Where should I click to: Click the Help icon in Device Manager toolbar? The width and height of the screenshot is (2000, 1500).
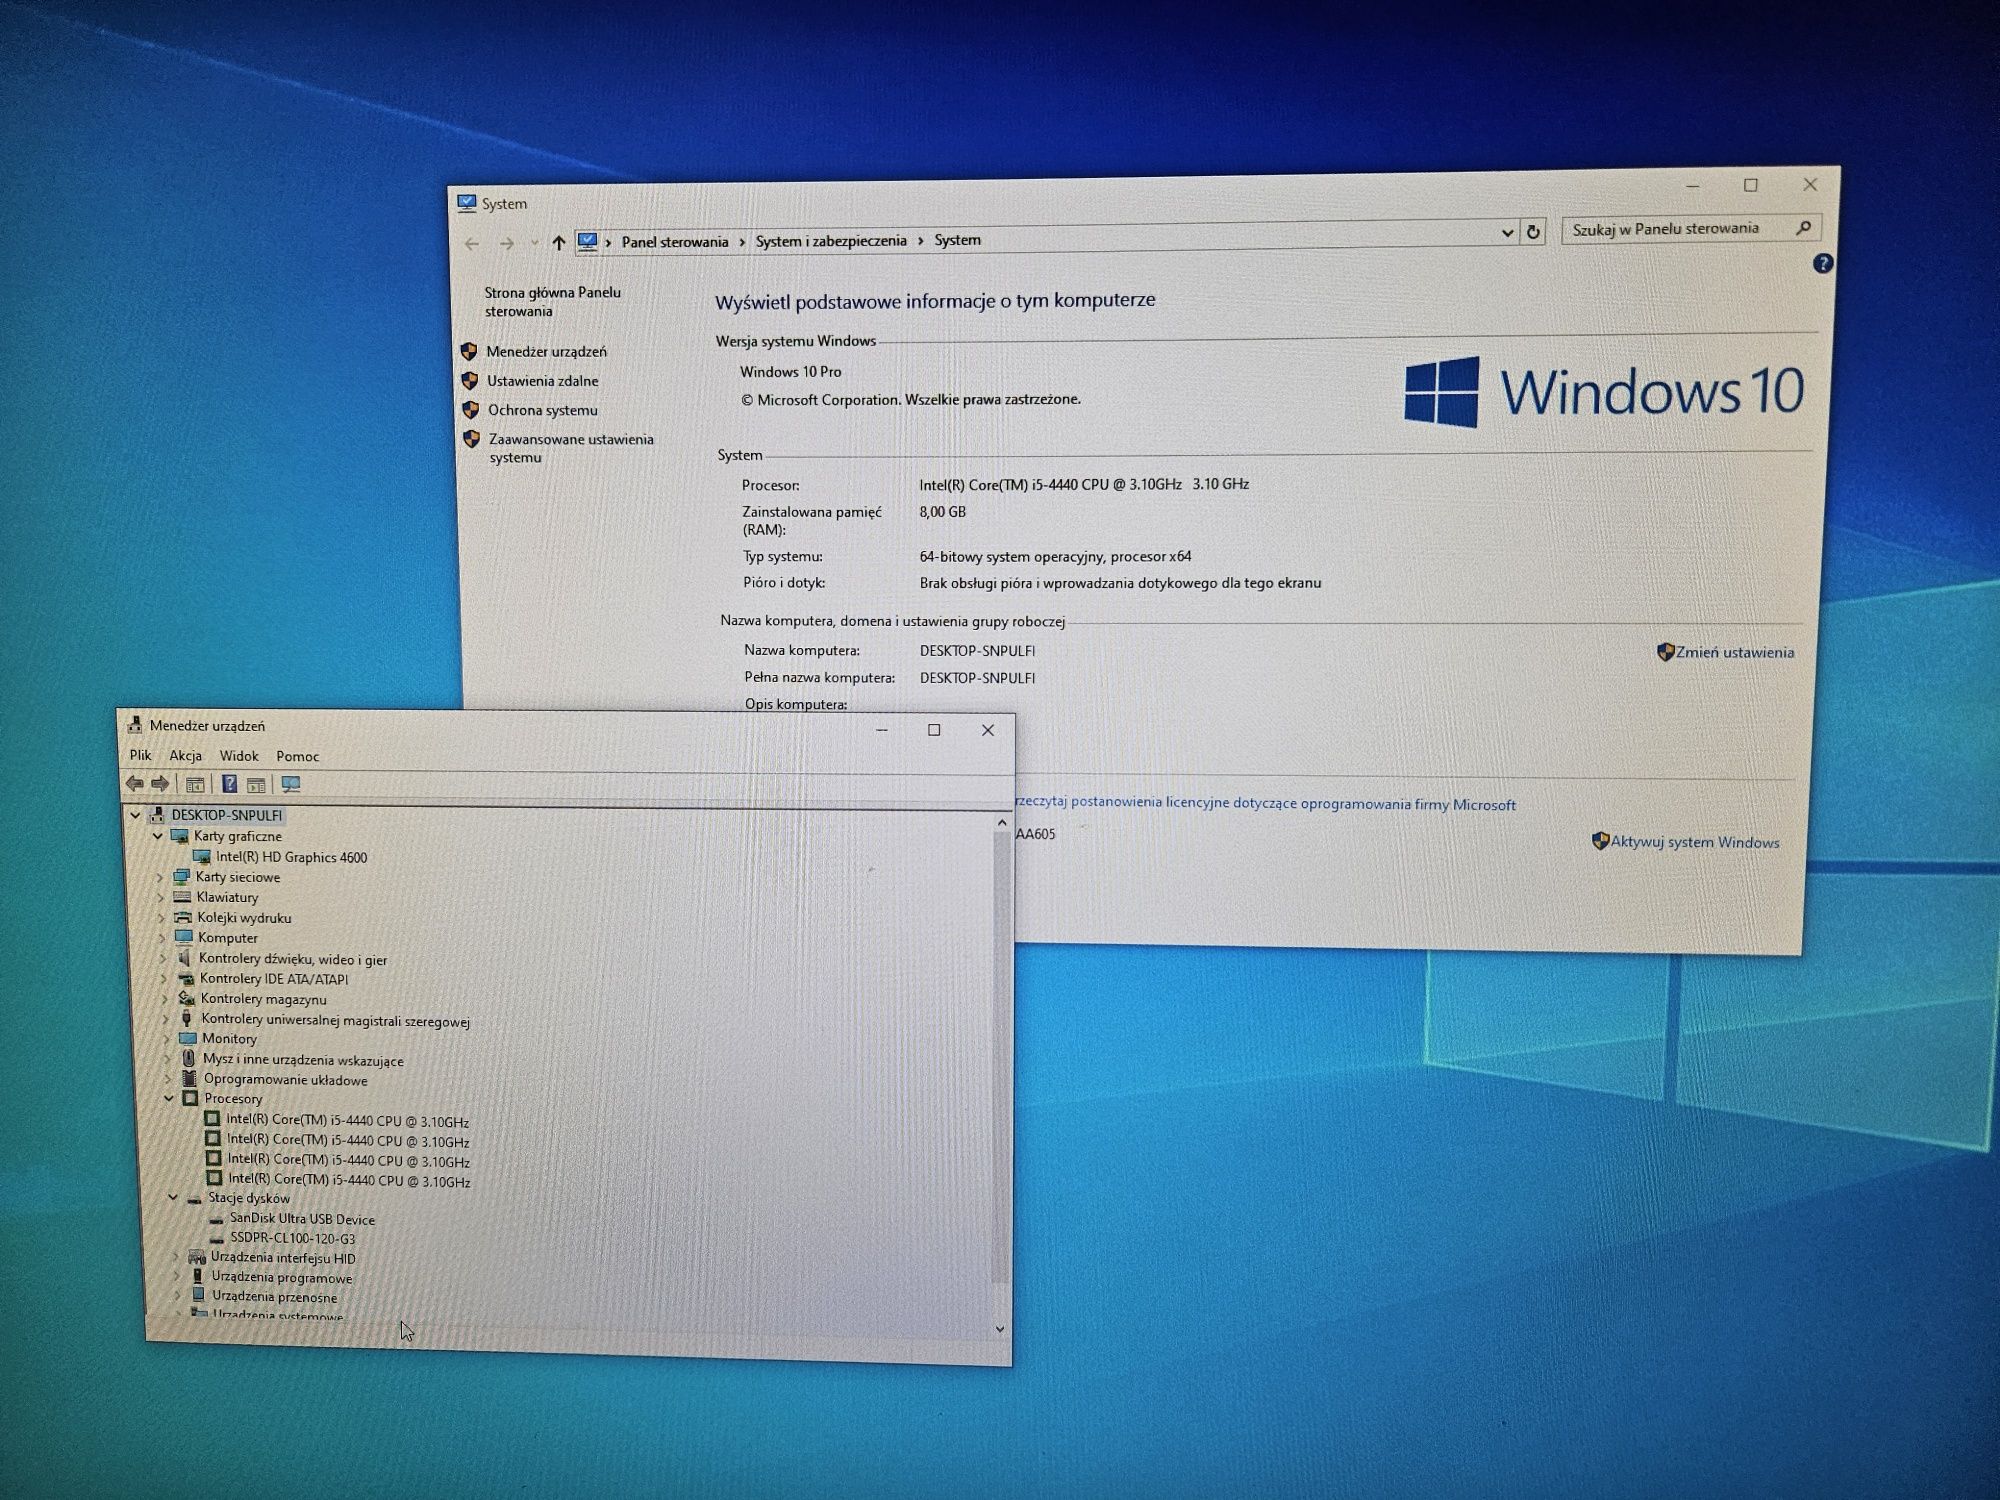[229, 784]
